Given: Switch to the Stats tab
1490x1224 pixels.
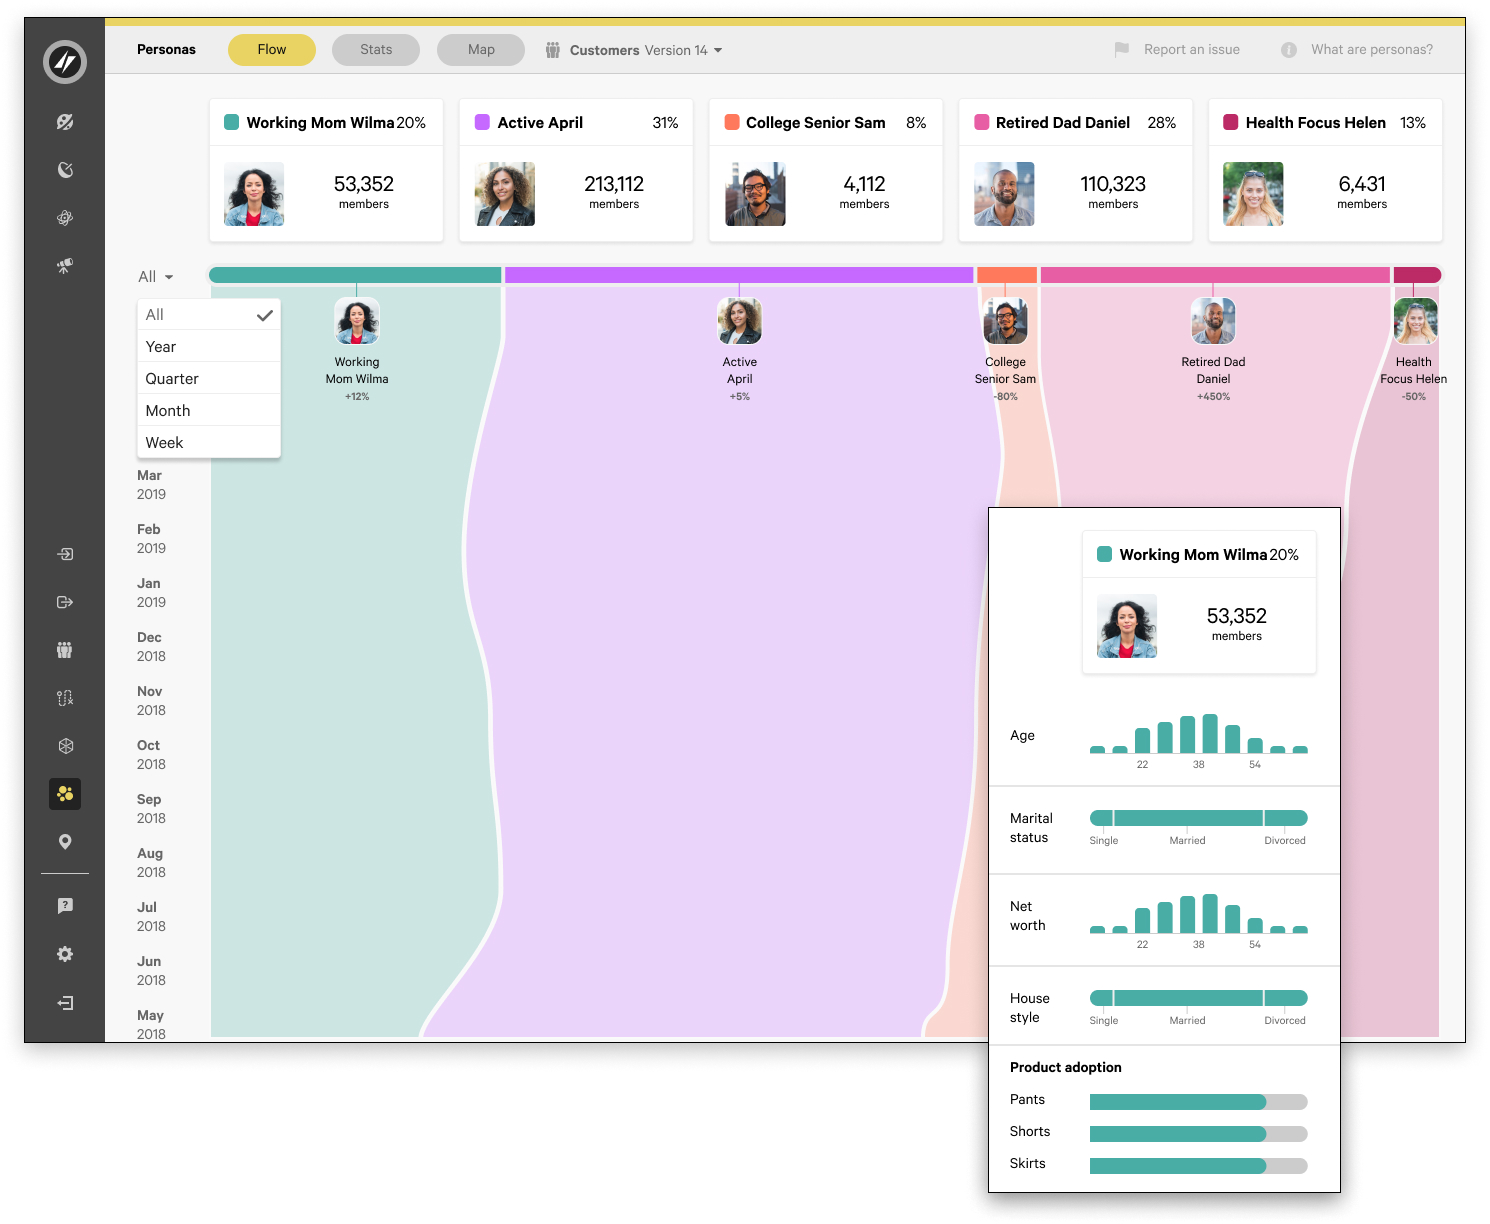Looking at the screenshot, I should click(x=376, y=50).
